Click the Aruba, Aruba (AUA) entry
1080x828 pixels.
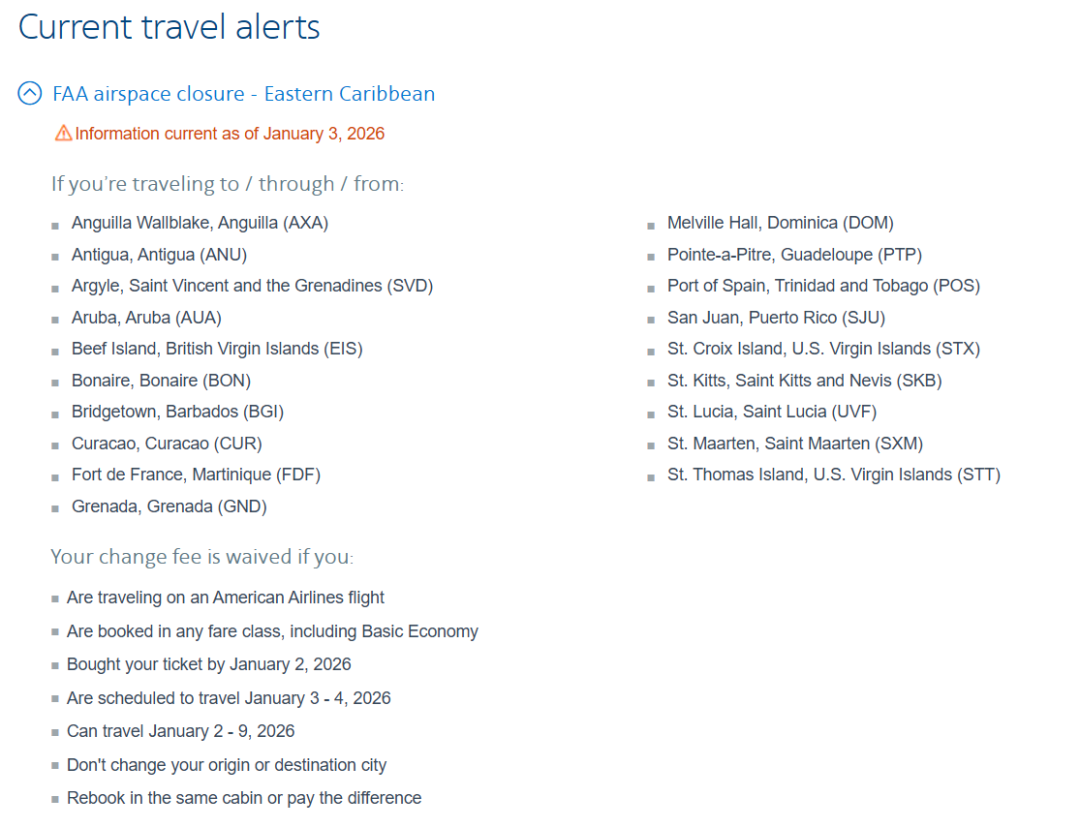click(x=146, y=318)
